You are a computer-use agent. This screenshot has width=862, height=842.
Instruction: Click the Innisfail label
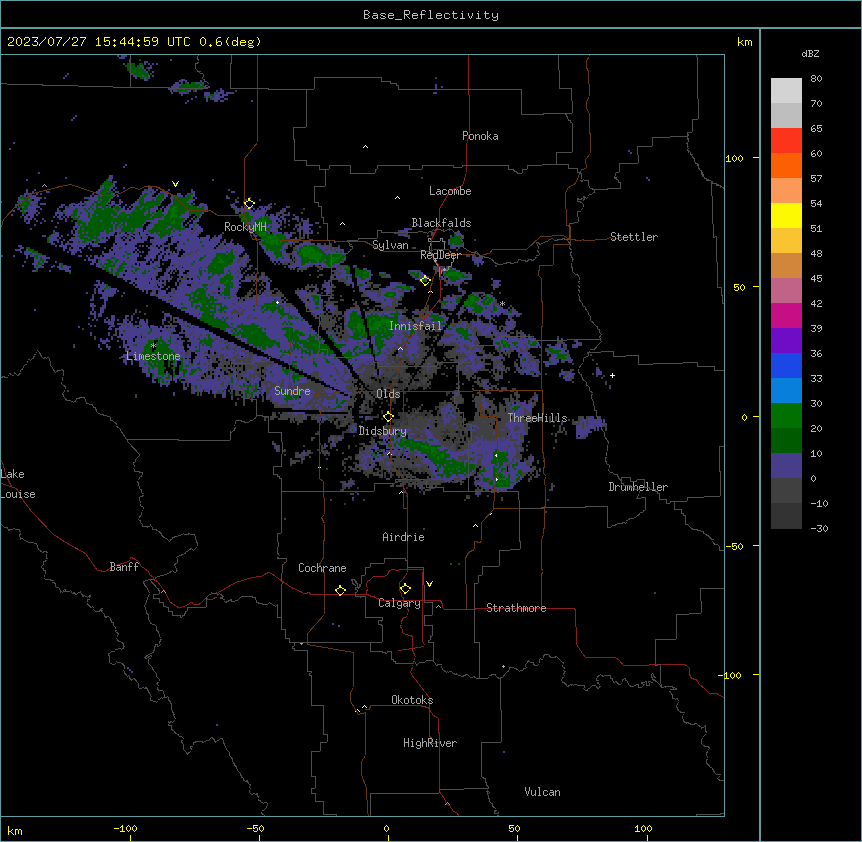415,326
